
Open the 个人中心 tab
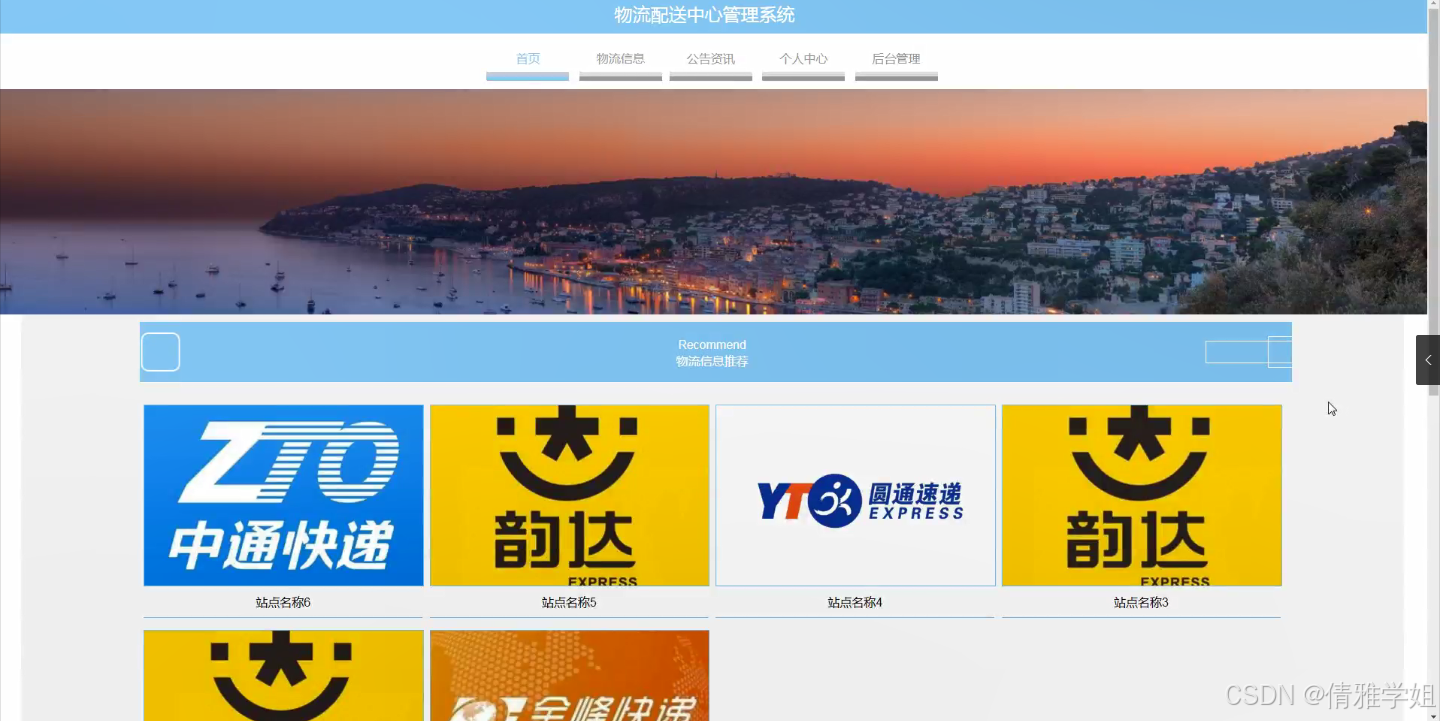click(803, 60)
